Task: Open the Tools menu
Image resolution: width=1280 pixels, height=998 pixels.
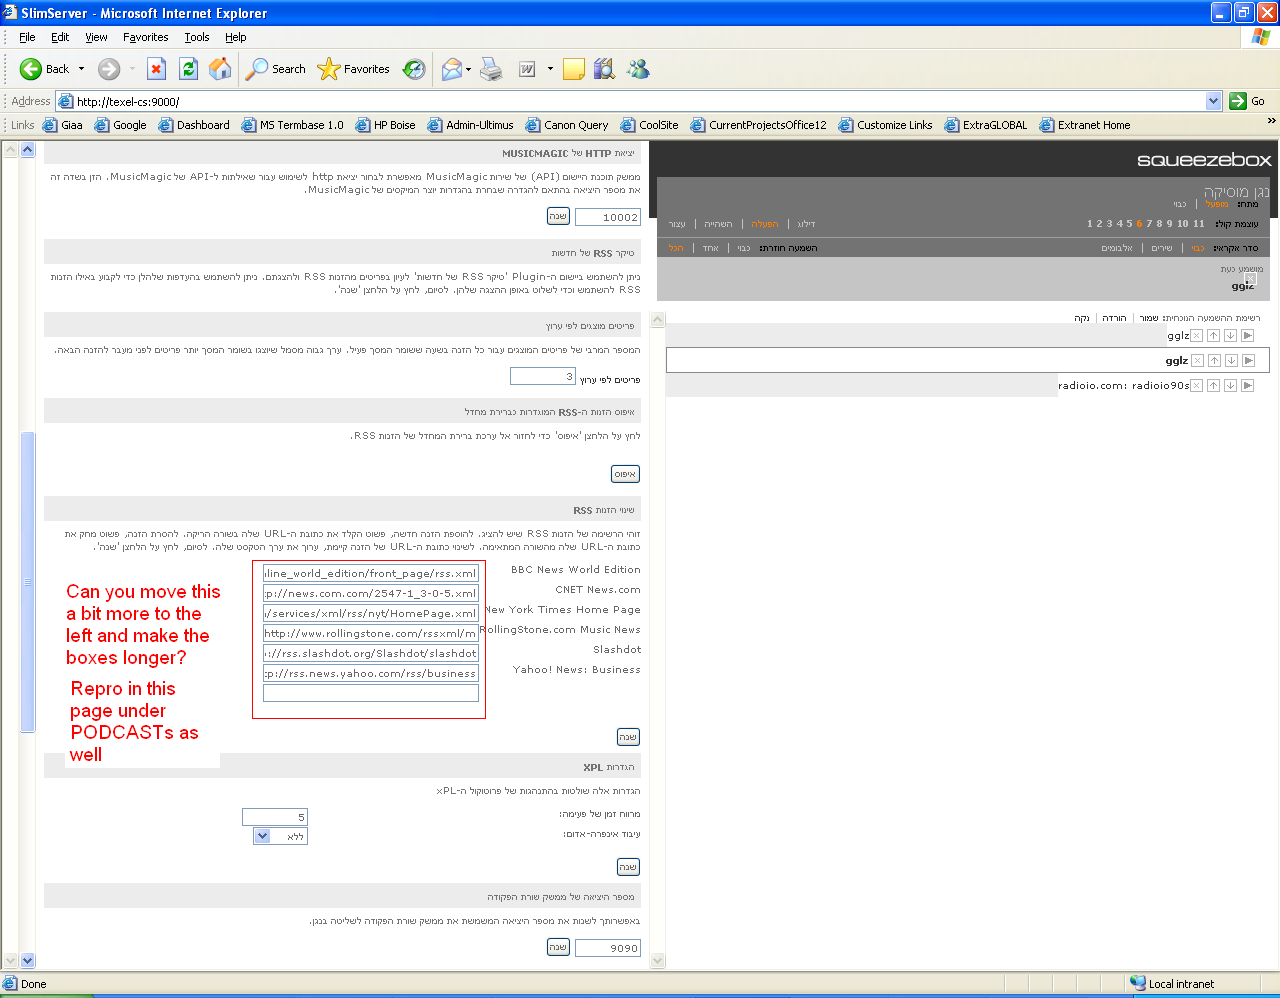Action: coord(196,37)
